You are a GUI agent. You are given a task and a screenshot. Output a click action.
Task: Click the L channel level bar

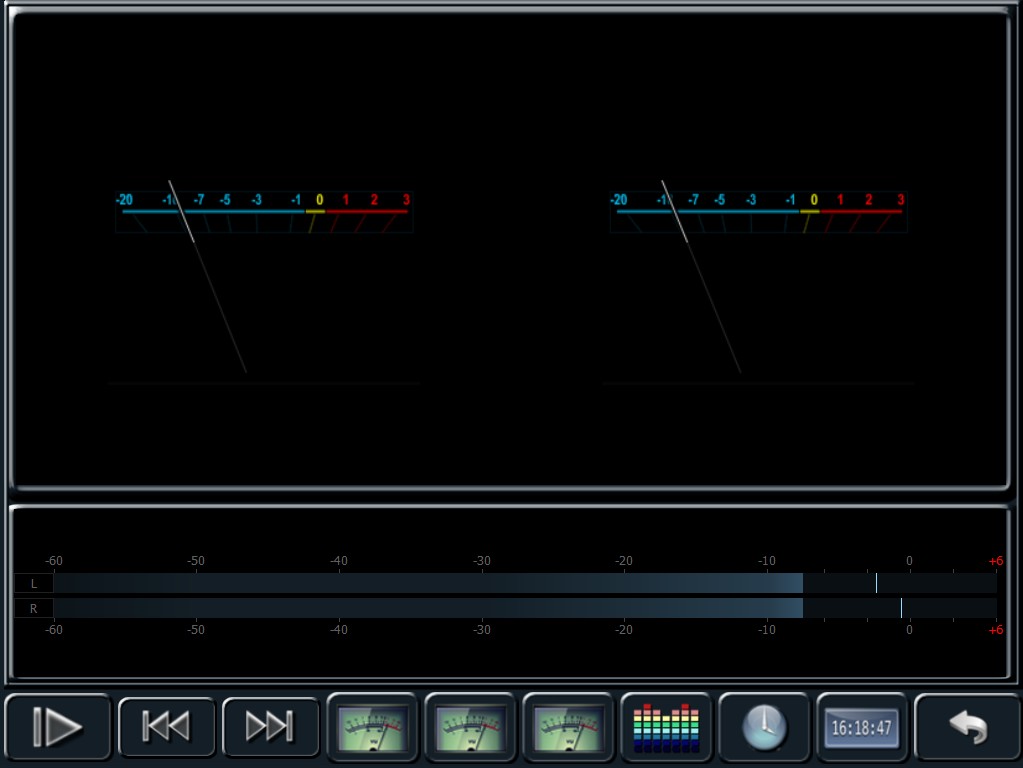click(428, 583)
